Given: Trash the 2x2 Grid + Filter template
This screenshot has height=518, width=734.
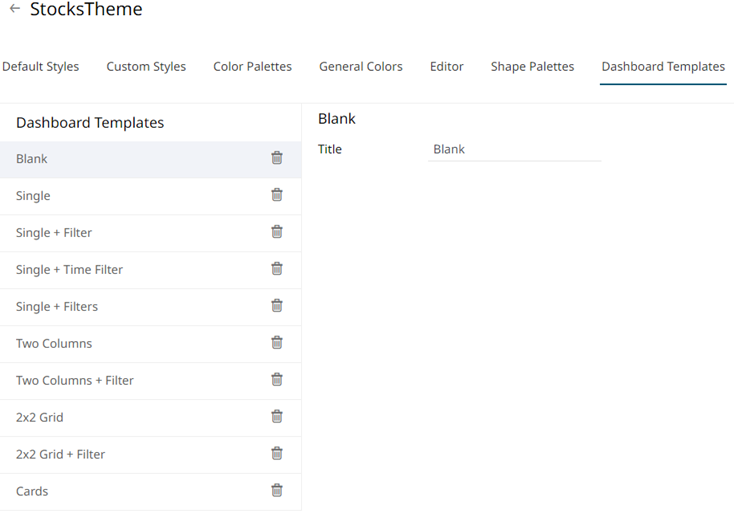Looking at the screenshot, I should coord(277,454).
